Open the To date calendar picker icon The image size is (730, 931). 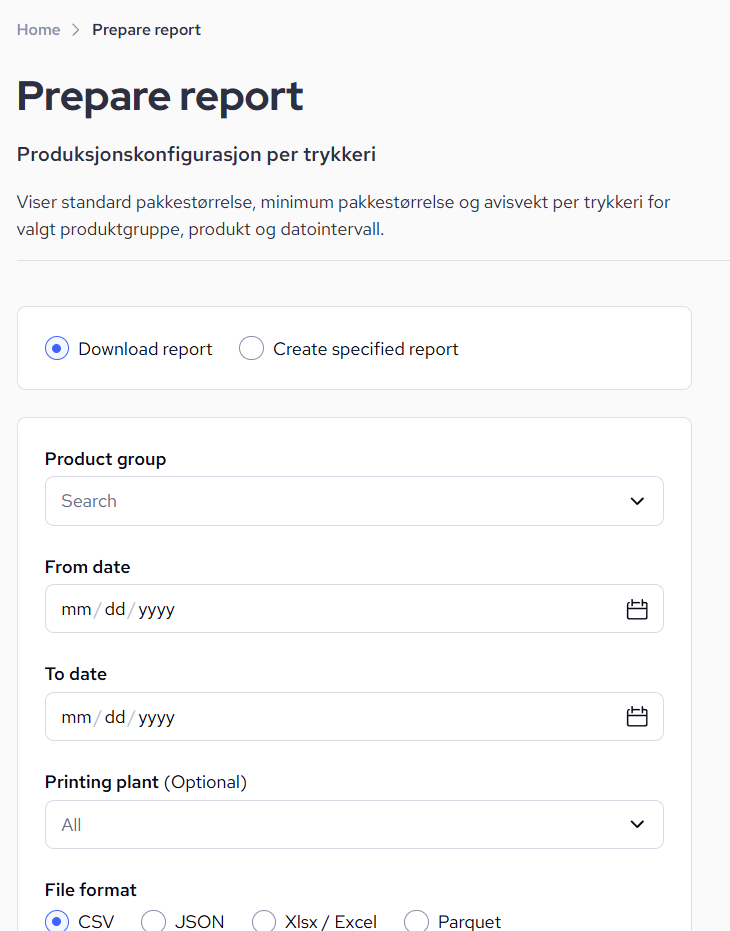637,717
